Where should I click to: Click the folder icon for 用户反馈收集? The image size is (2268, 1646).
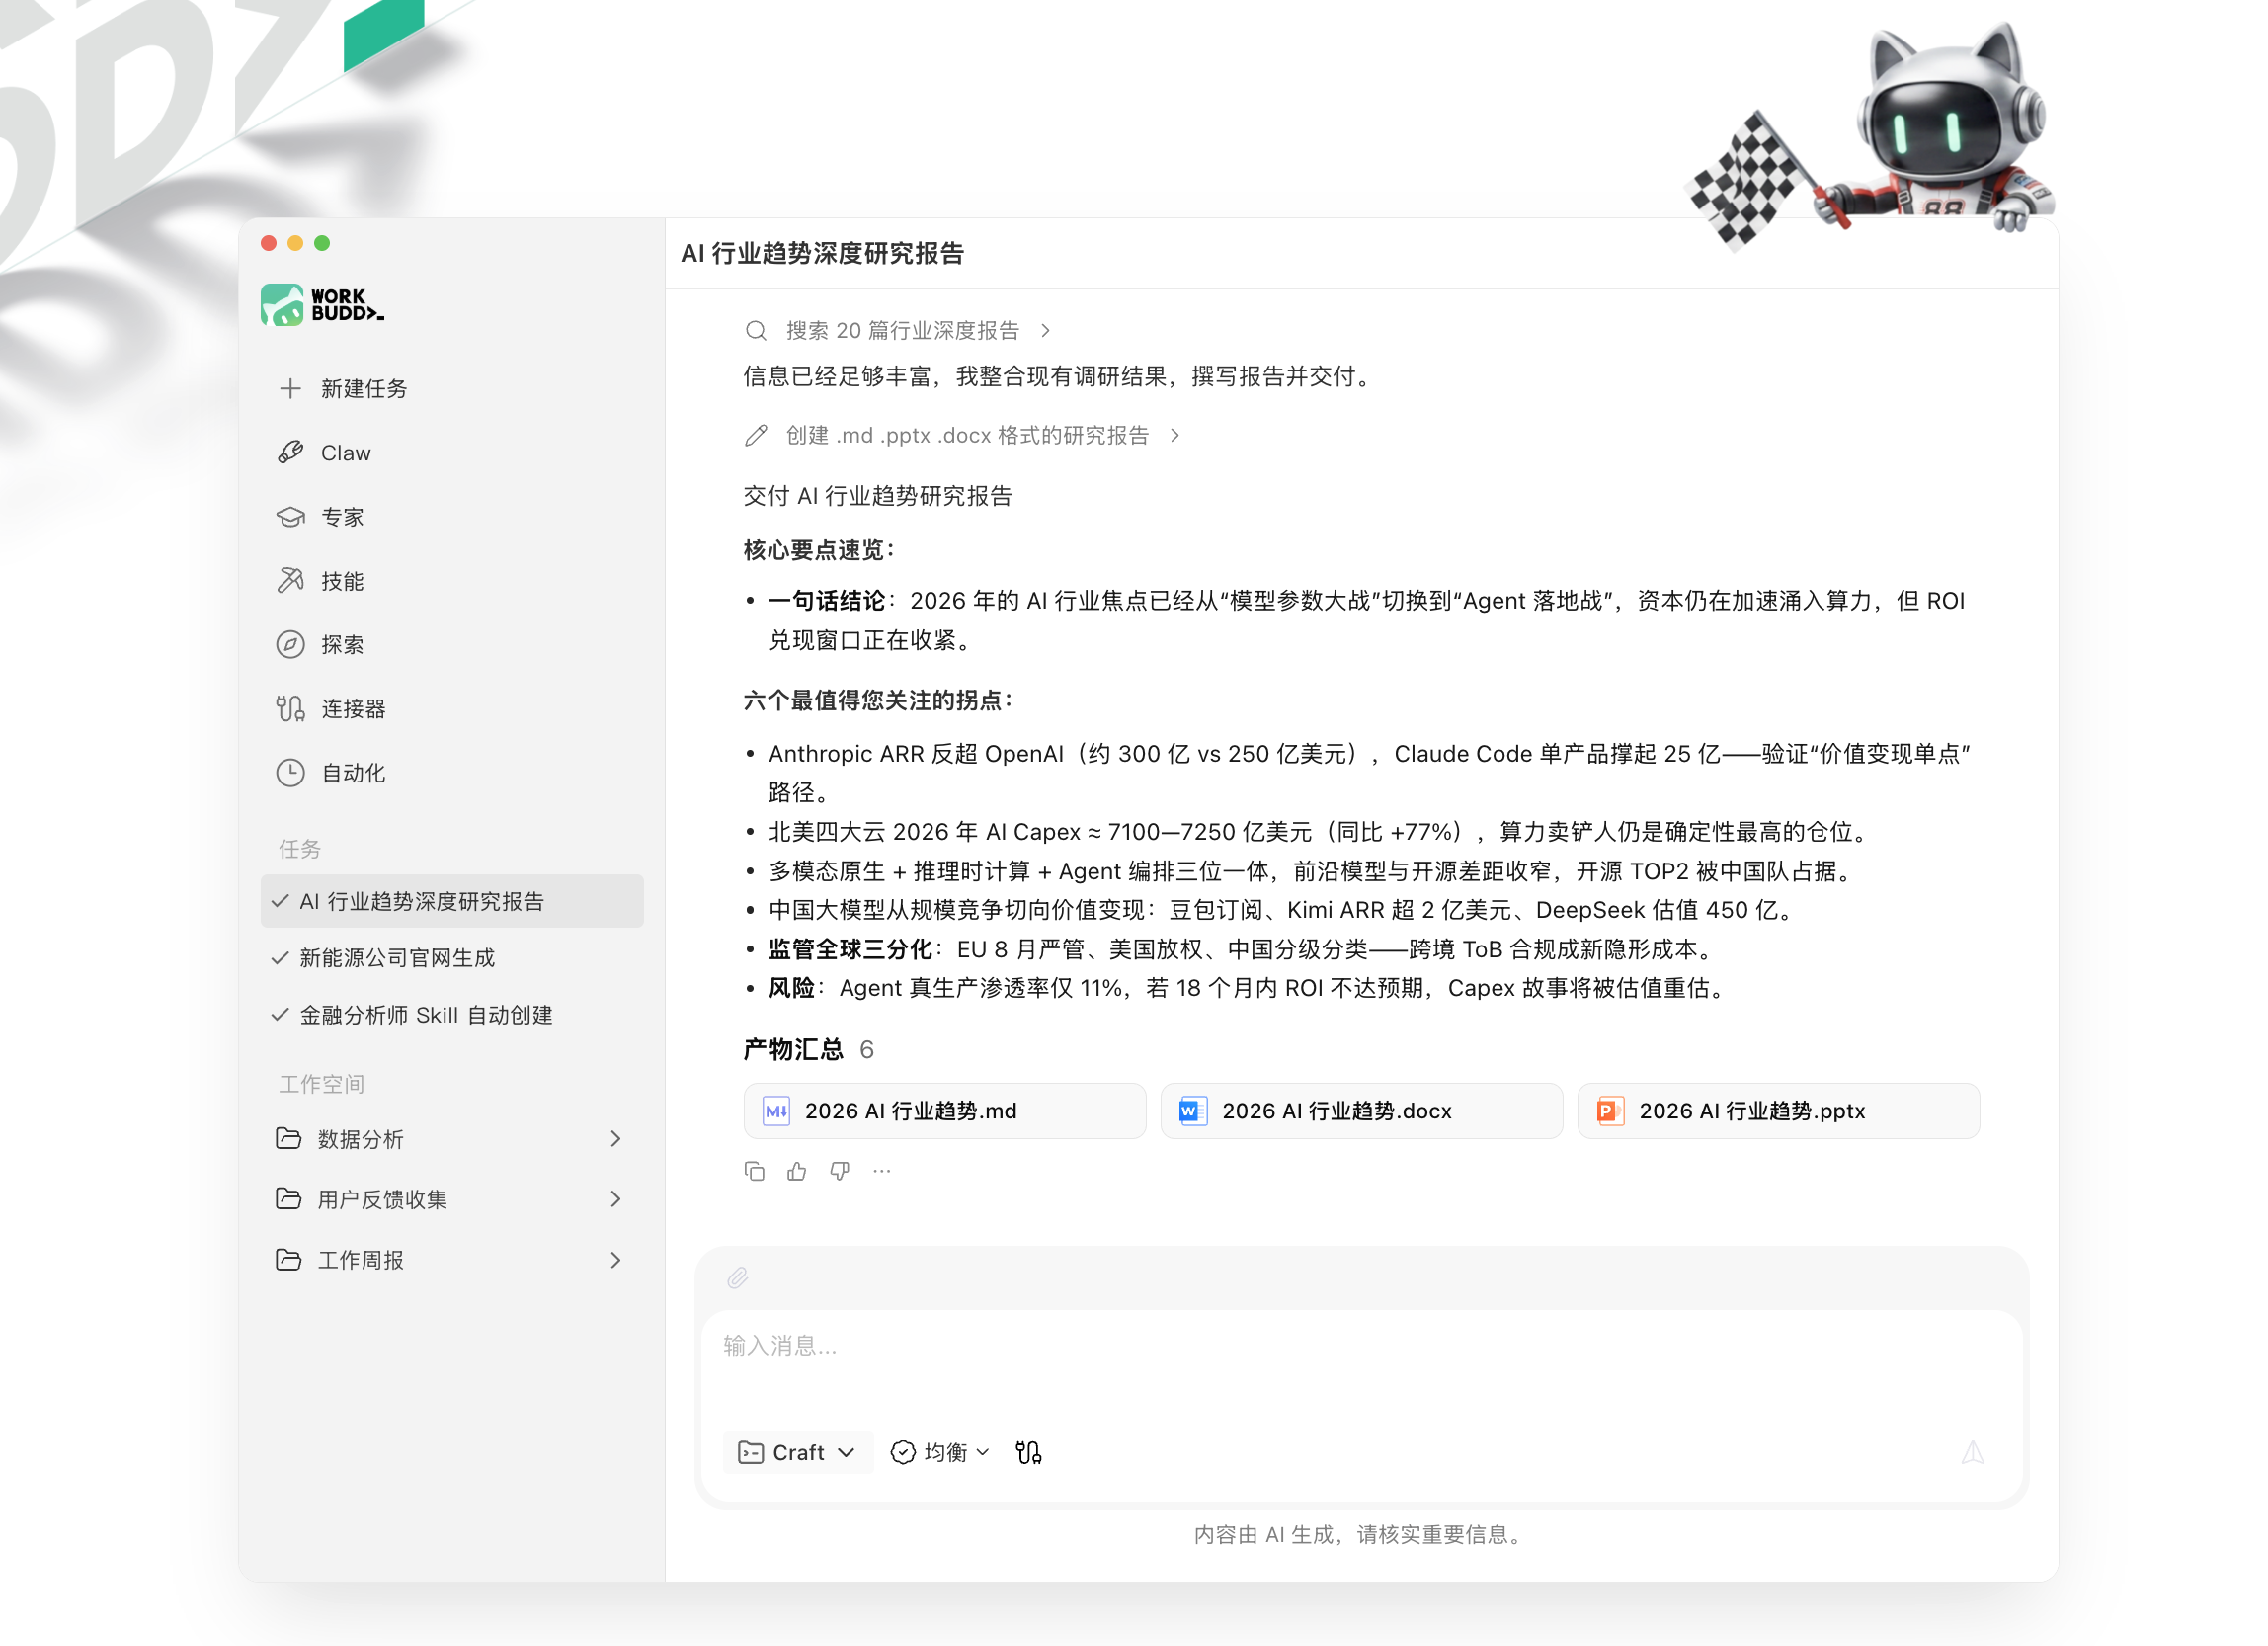click(289, 1198)
